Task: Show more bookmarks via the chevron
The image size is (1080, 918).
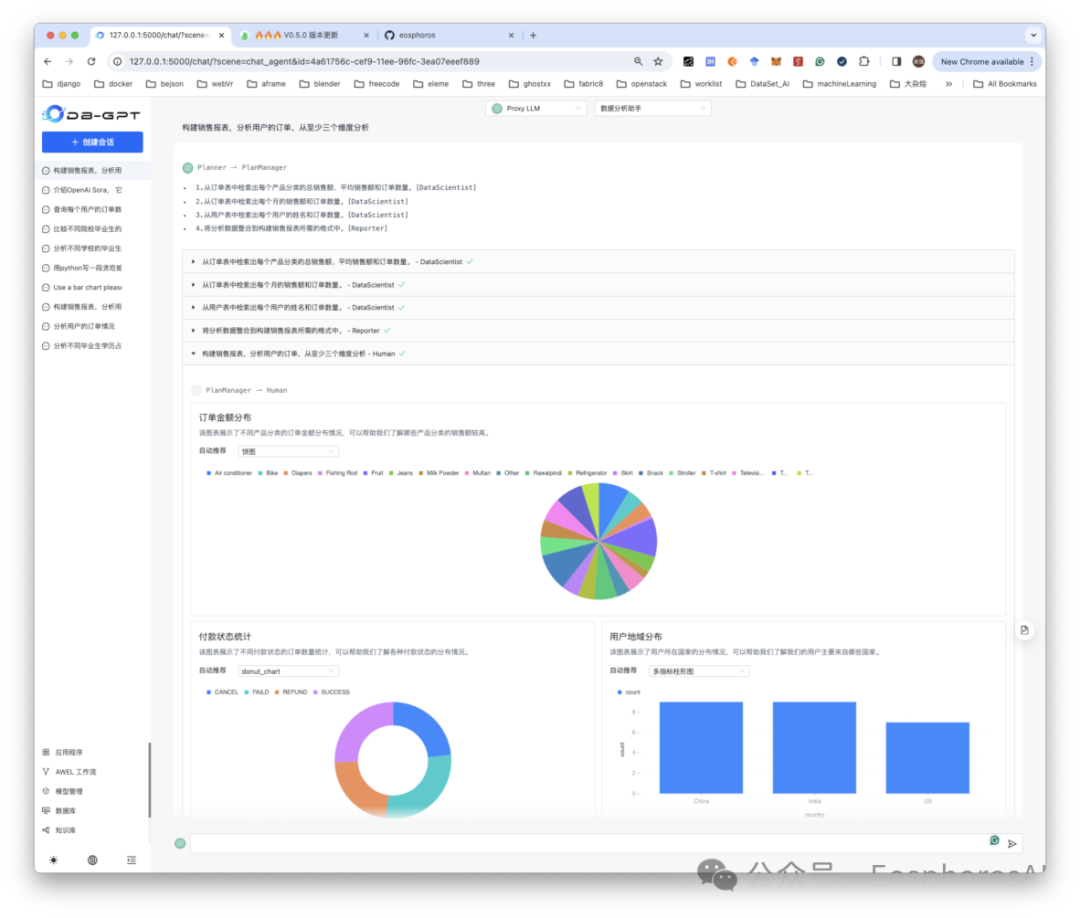Action: point(948,84)
